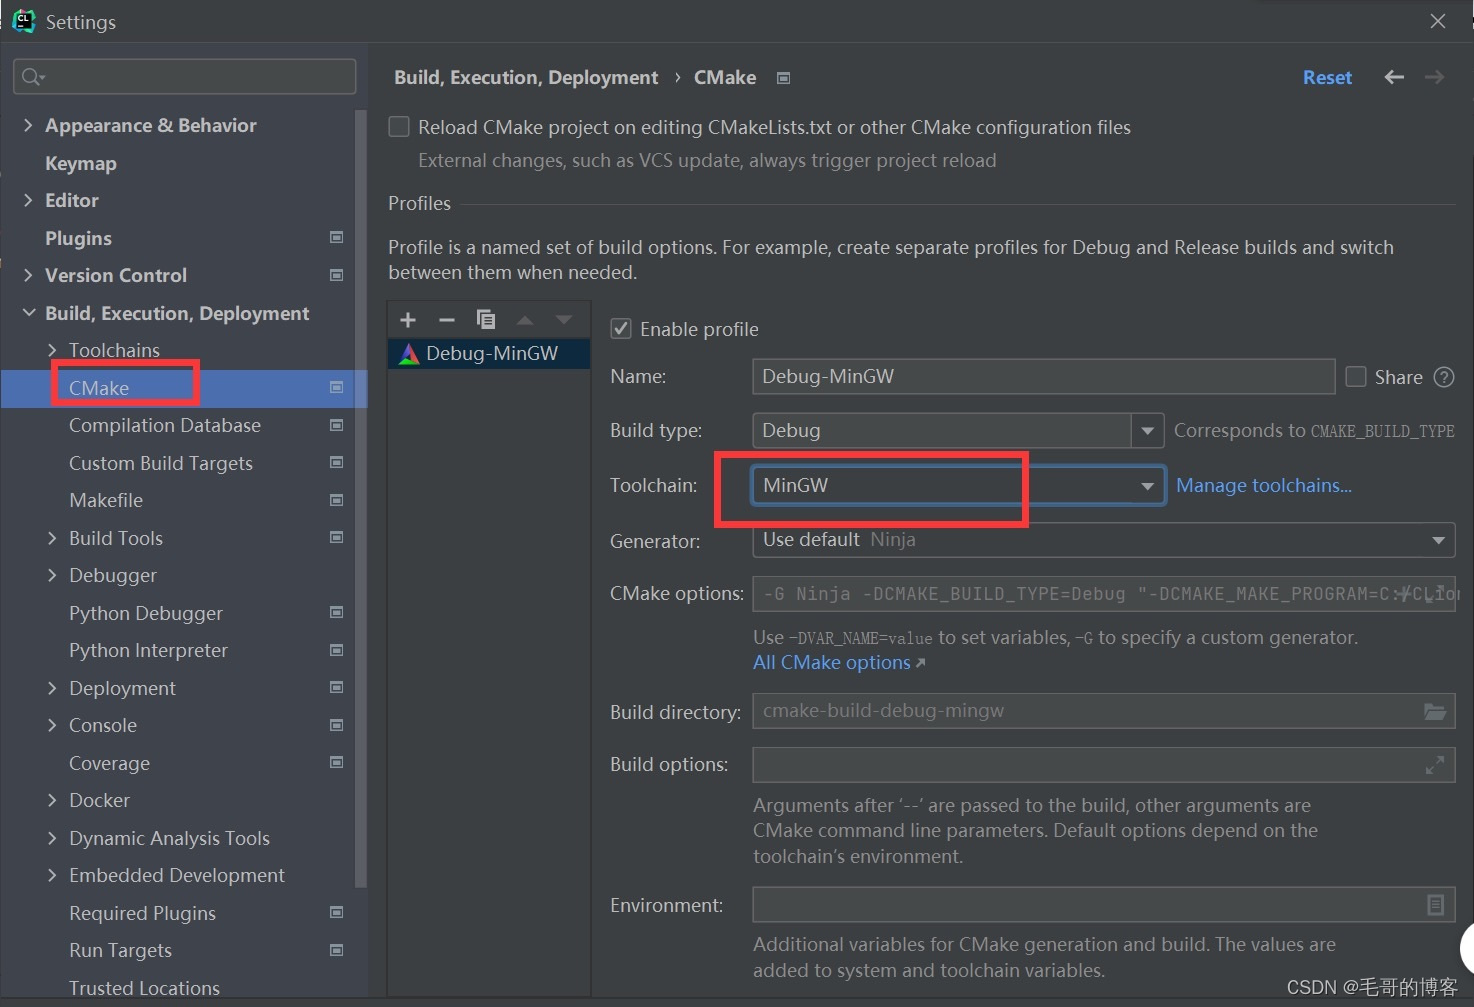Click project-level icon beside Deployment

pos(337,688)
